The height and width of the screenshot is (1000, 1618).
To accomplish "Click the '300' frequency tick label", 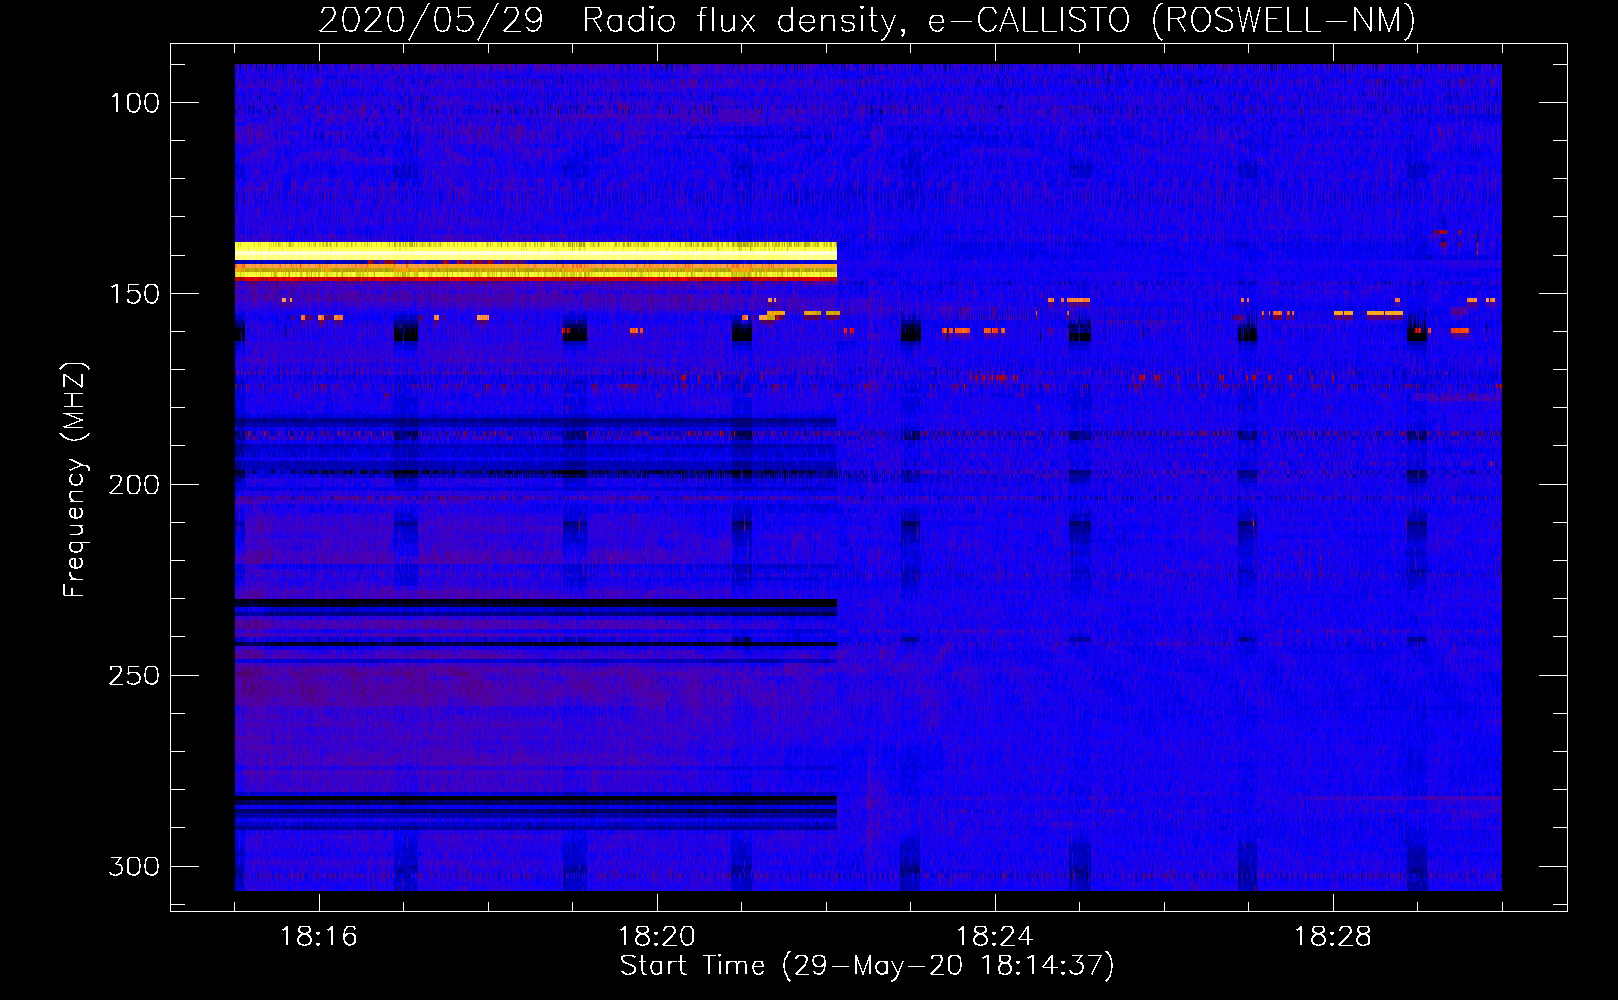I will [134, 866].
